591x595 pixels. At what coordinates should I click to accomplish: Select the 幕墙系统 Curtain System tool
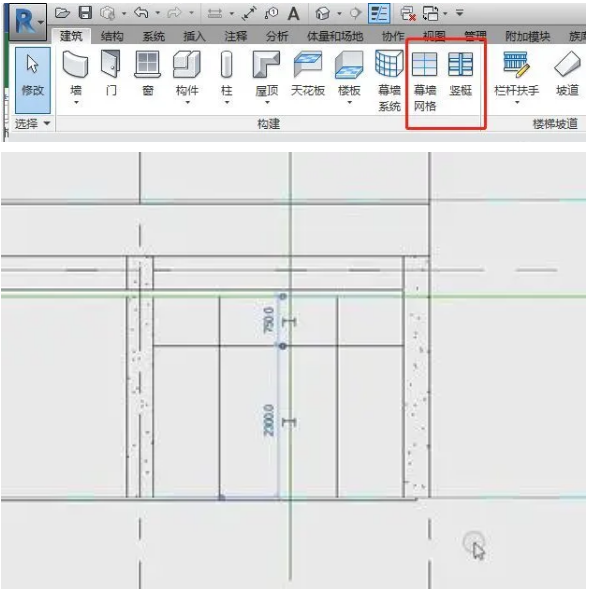(389, 81)
